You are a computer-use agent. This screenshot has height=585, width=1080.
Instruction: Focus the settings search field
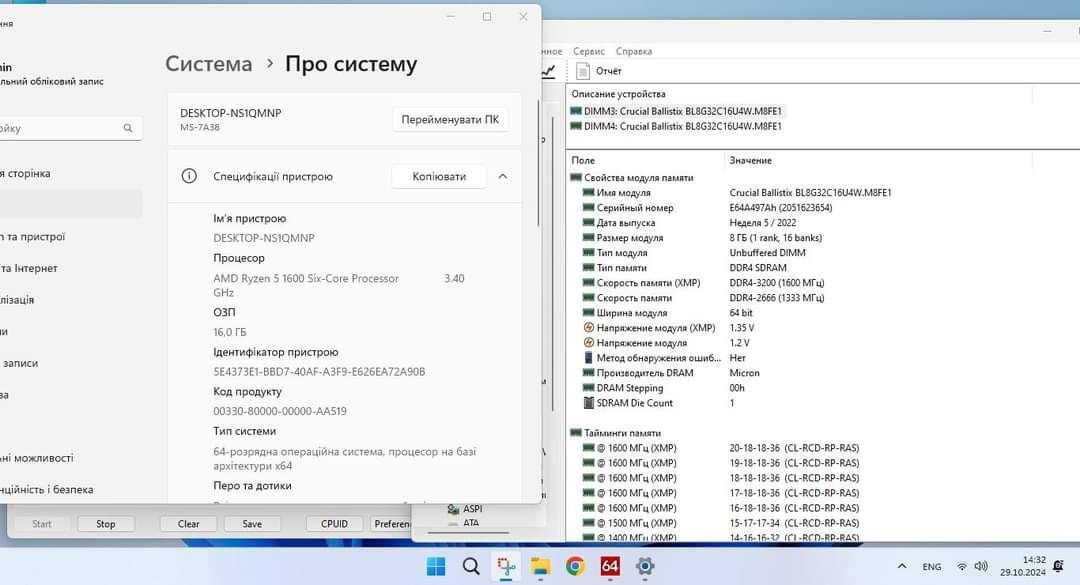pos(69,128)
